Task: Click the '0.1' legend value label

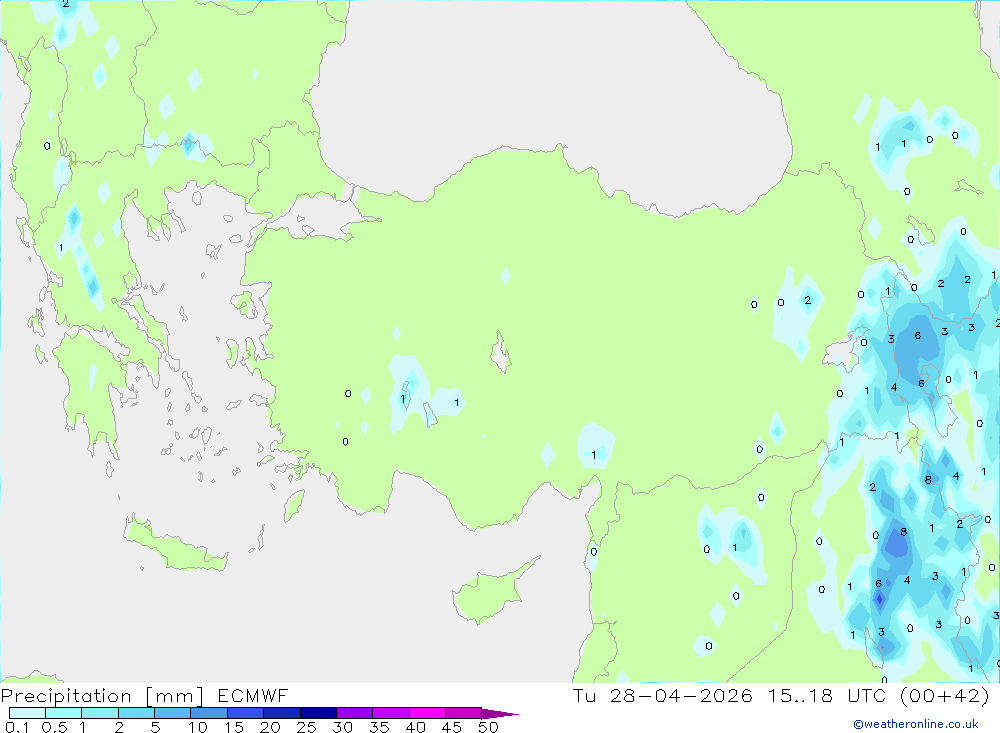Action: coord(17,727)
